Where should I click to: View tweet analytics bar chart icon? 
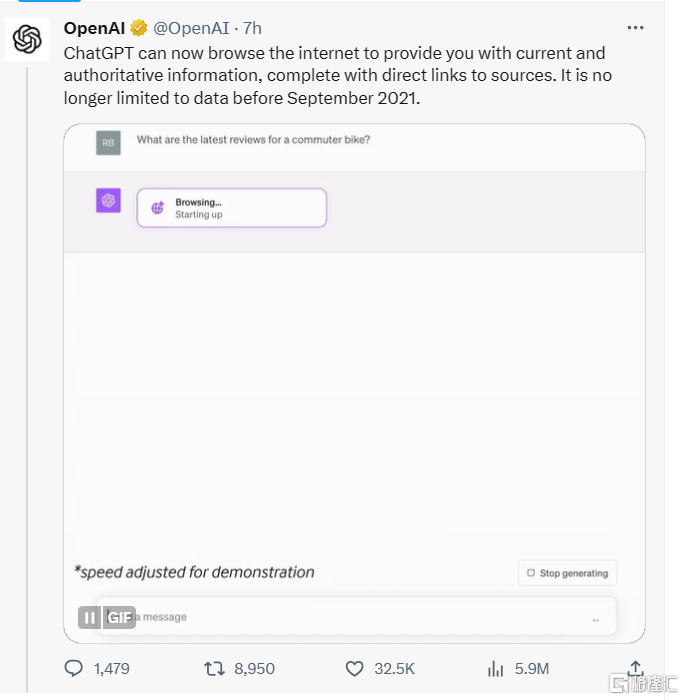pyautogui.click(x=495, y=668)
